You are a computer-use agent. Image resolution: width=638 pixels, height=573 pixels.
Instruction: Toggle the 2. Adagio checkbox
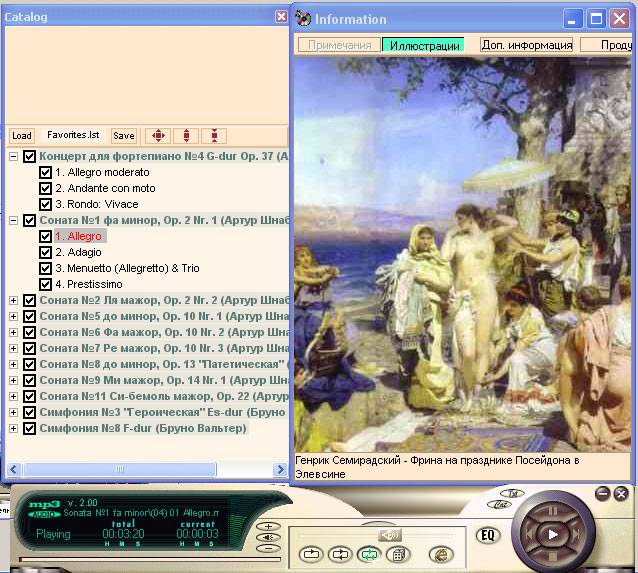click(x=45, y=252)
